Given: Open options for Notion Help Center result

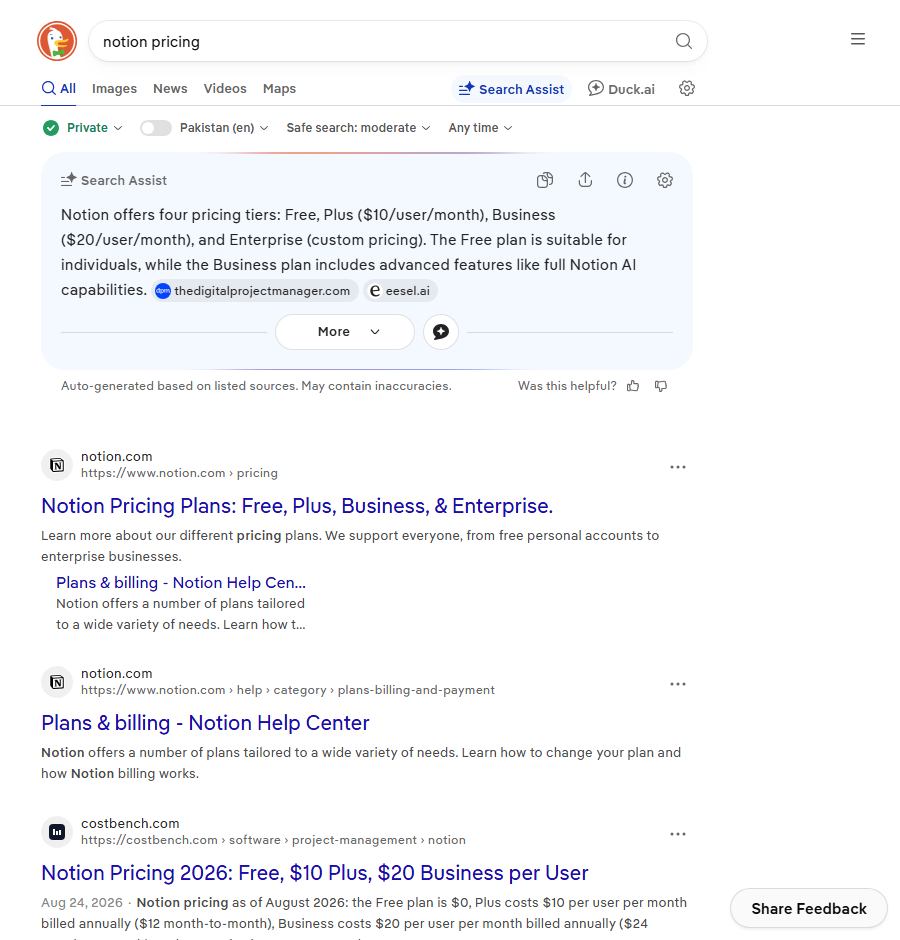Looking at the screenshot, I should coord(678,684).
